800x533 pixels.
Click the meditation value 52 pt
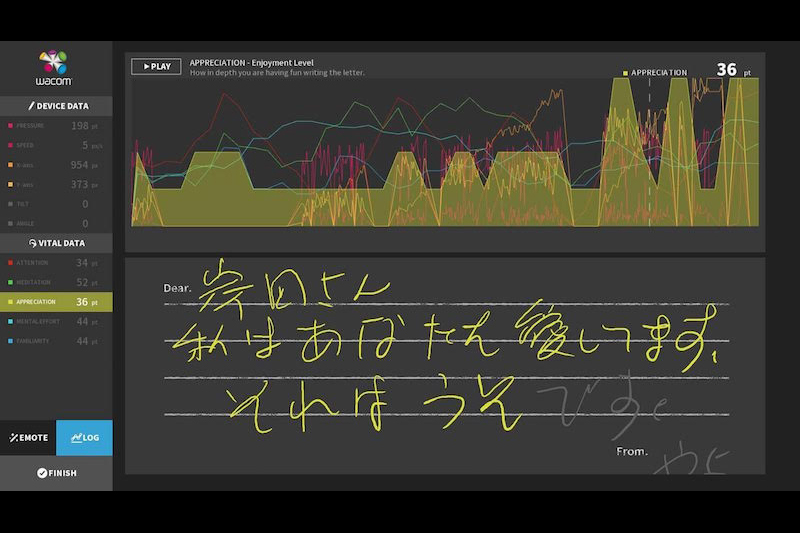[x=87, y=282]
